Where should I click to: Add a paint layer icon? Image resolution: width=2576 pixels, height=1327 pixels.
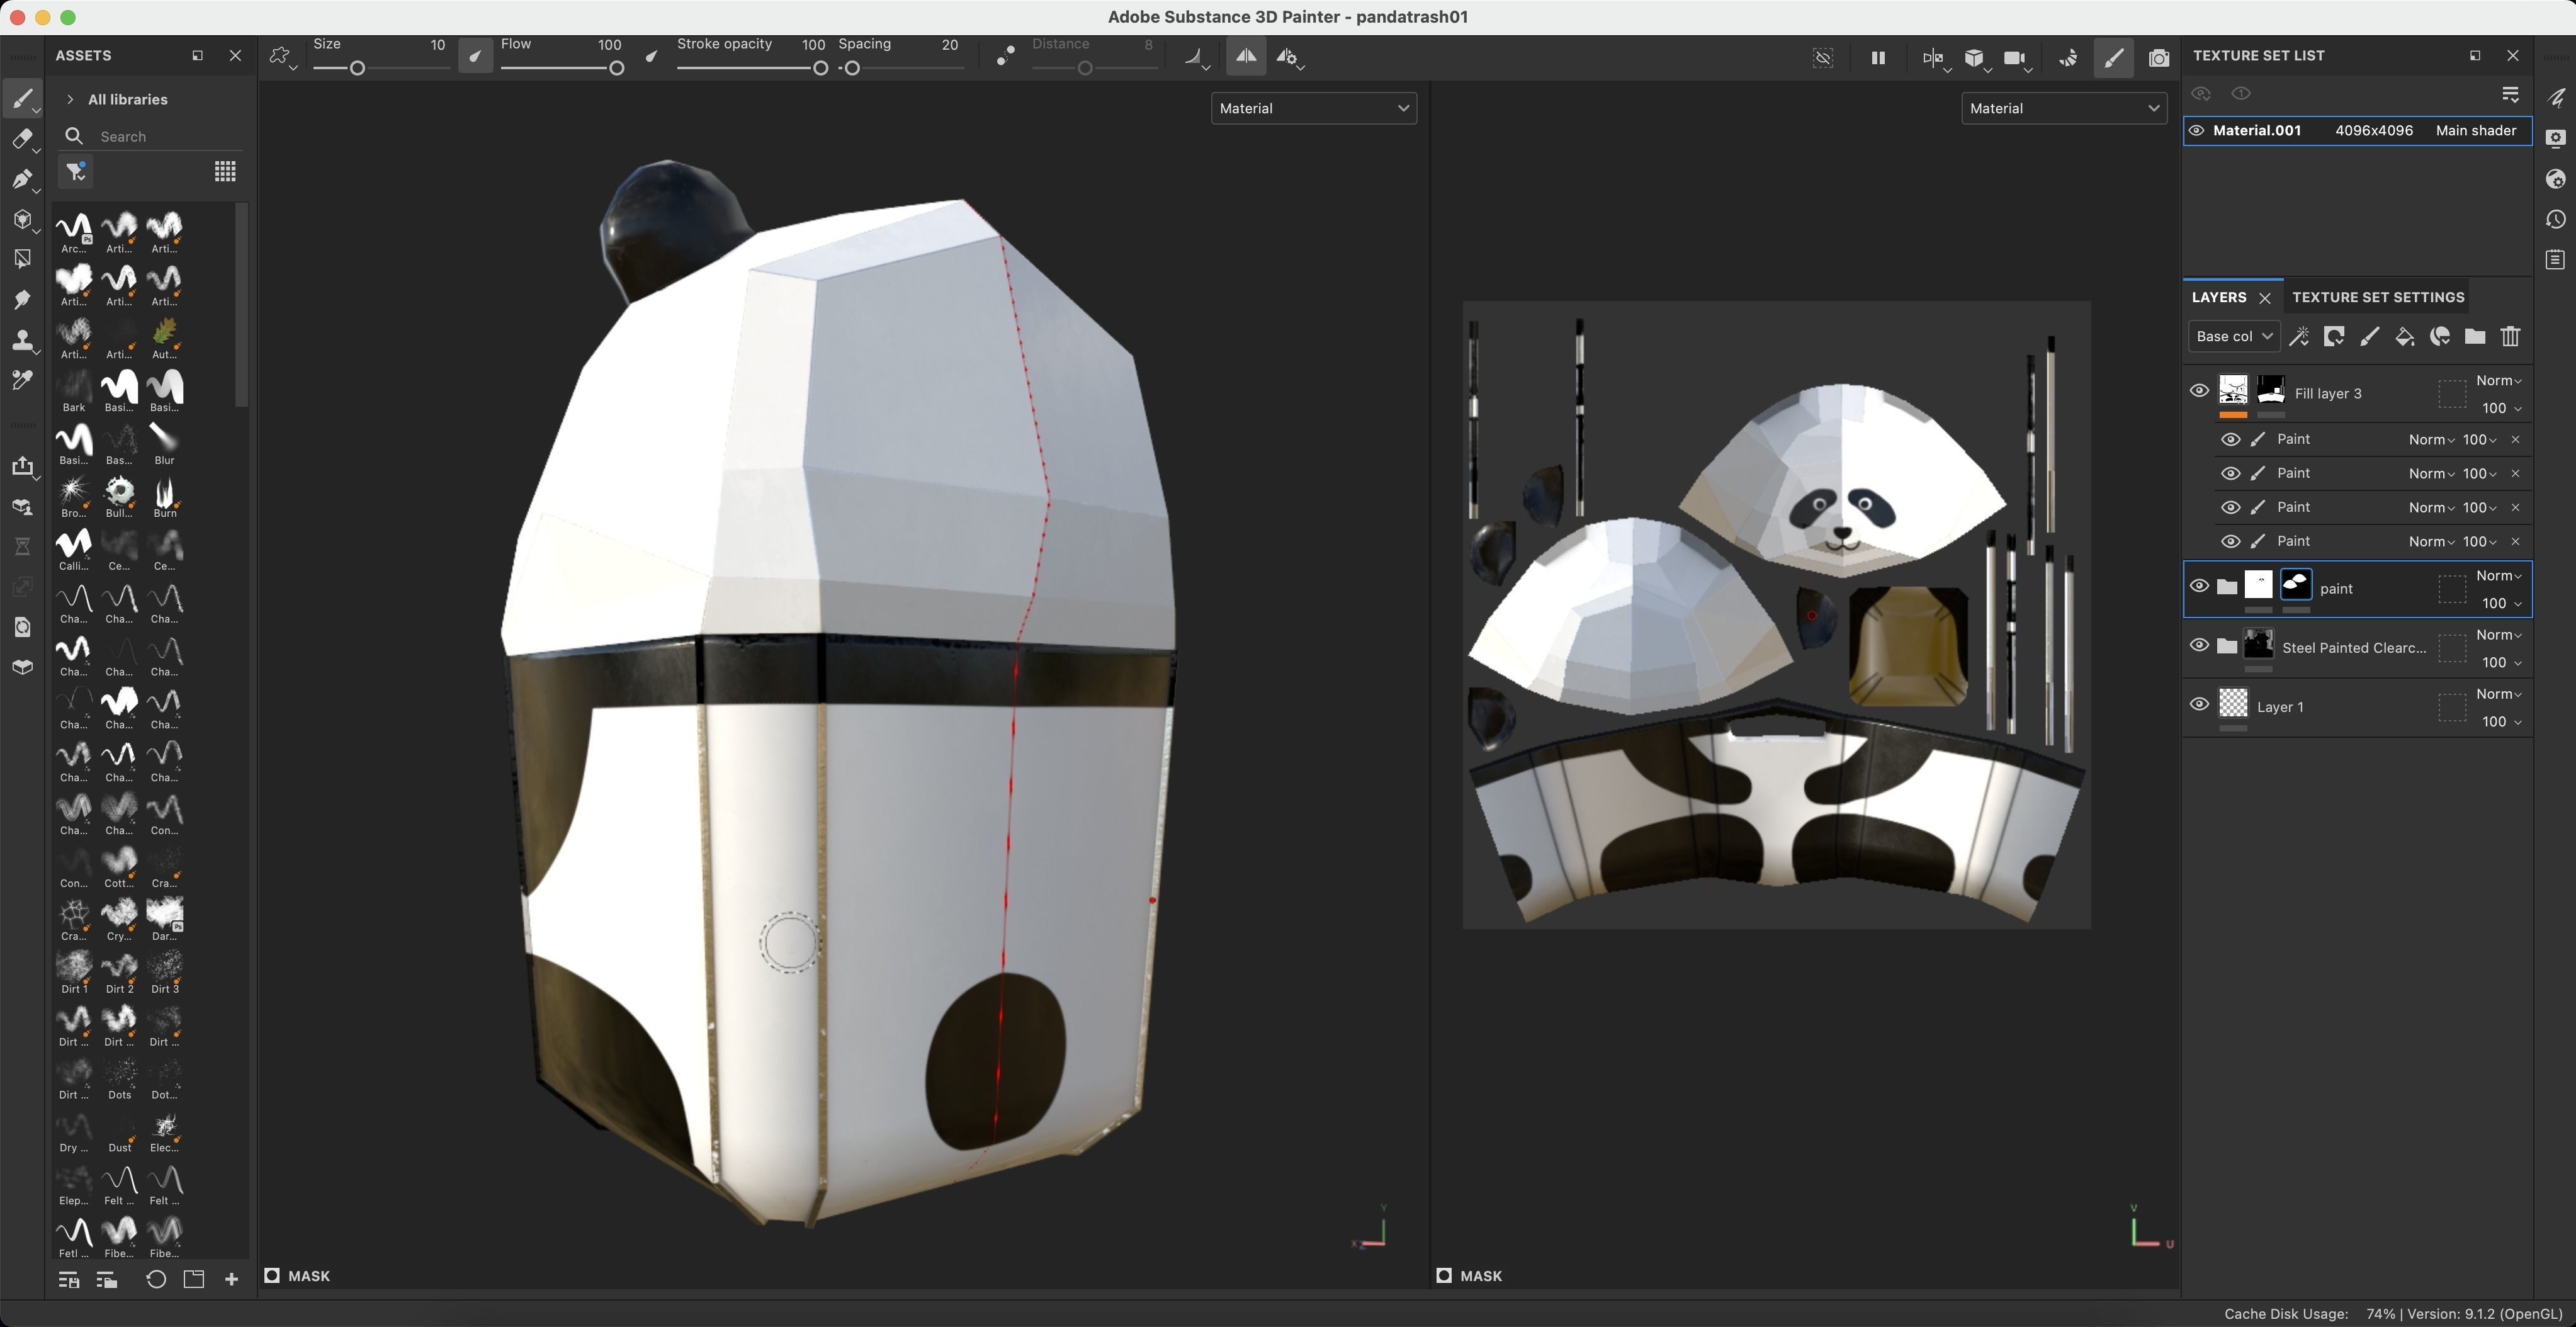coord(2369,336)
